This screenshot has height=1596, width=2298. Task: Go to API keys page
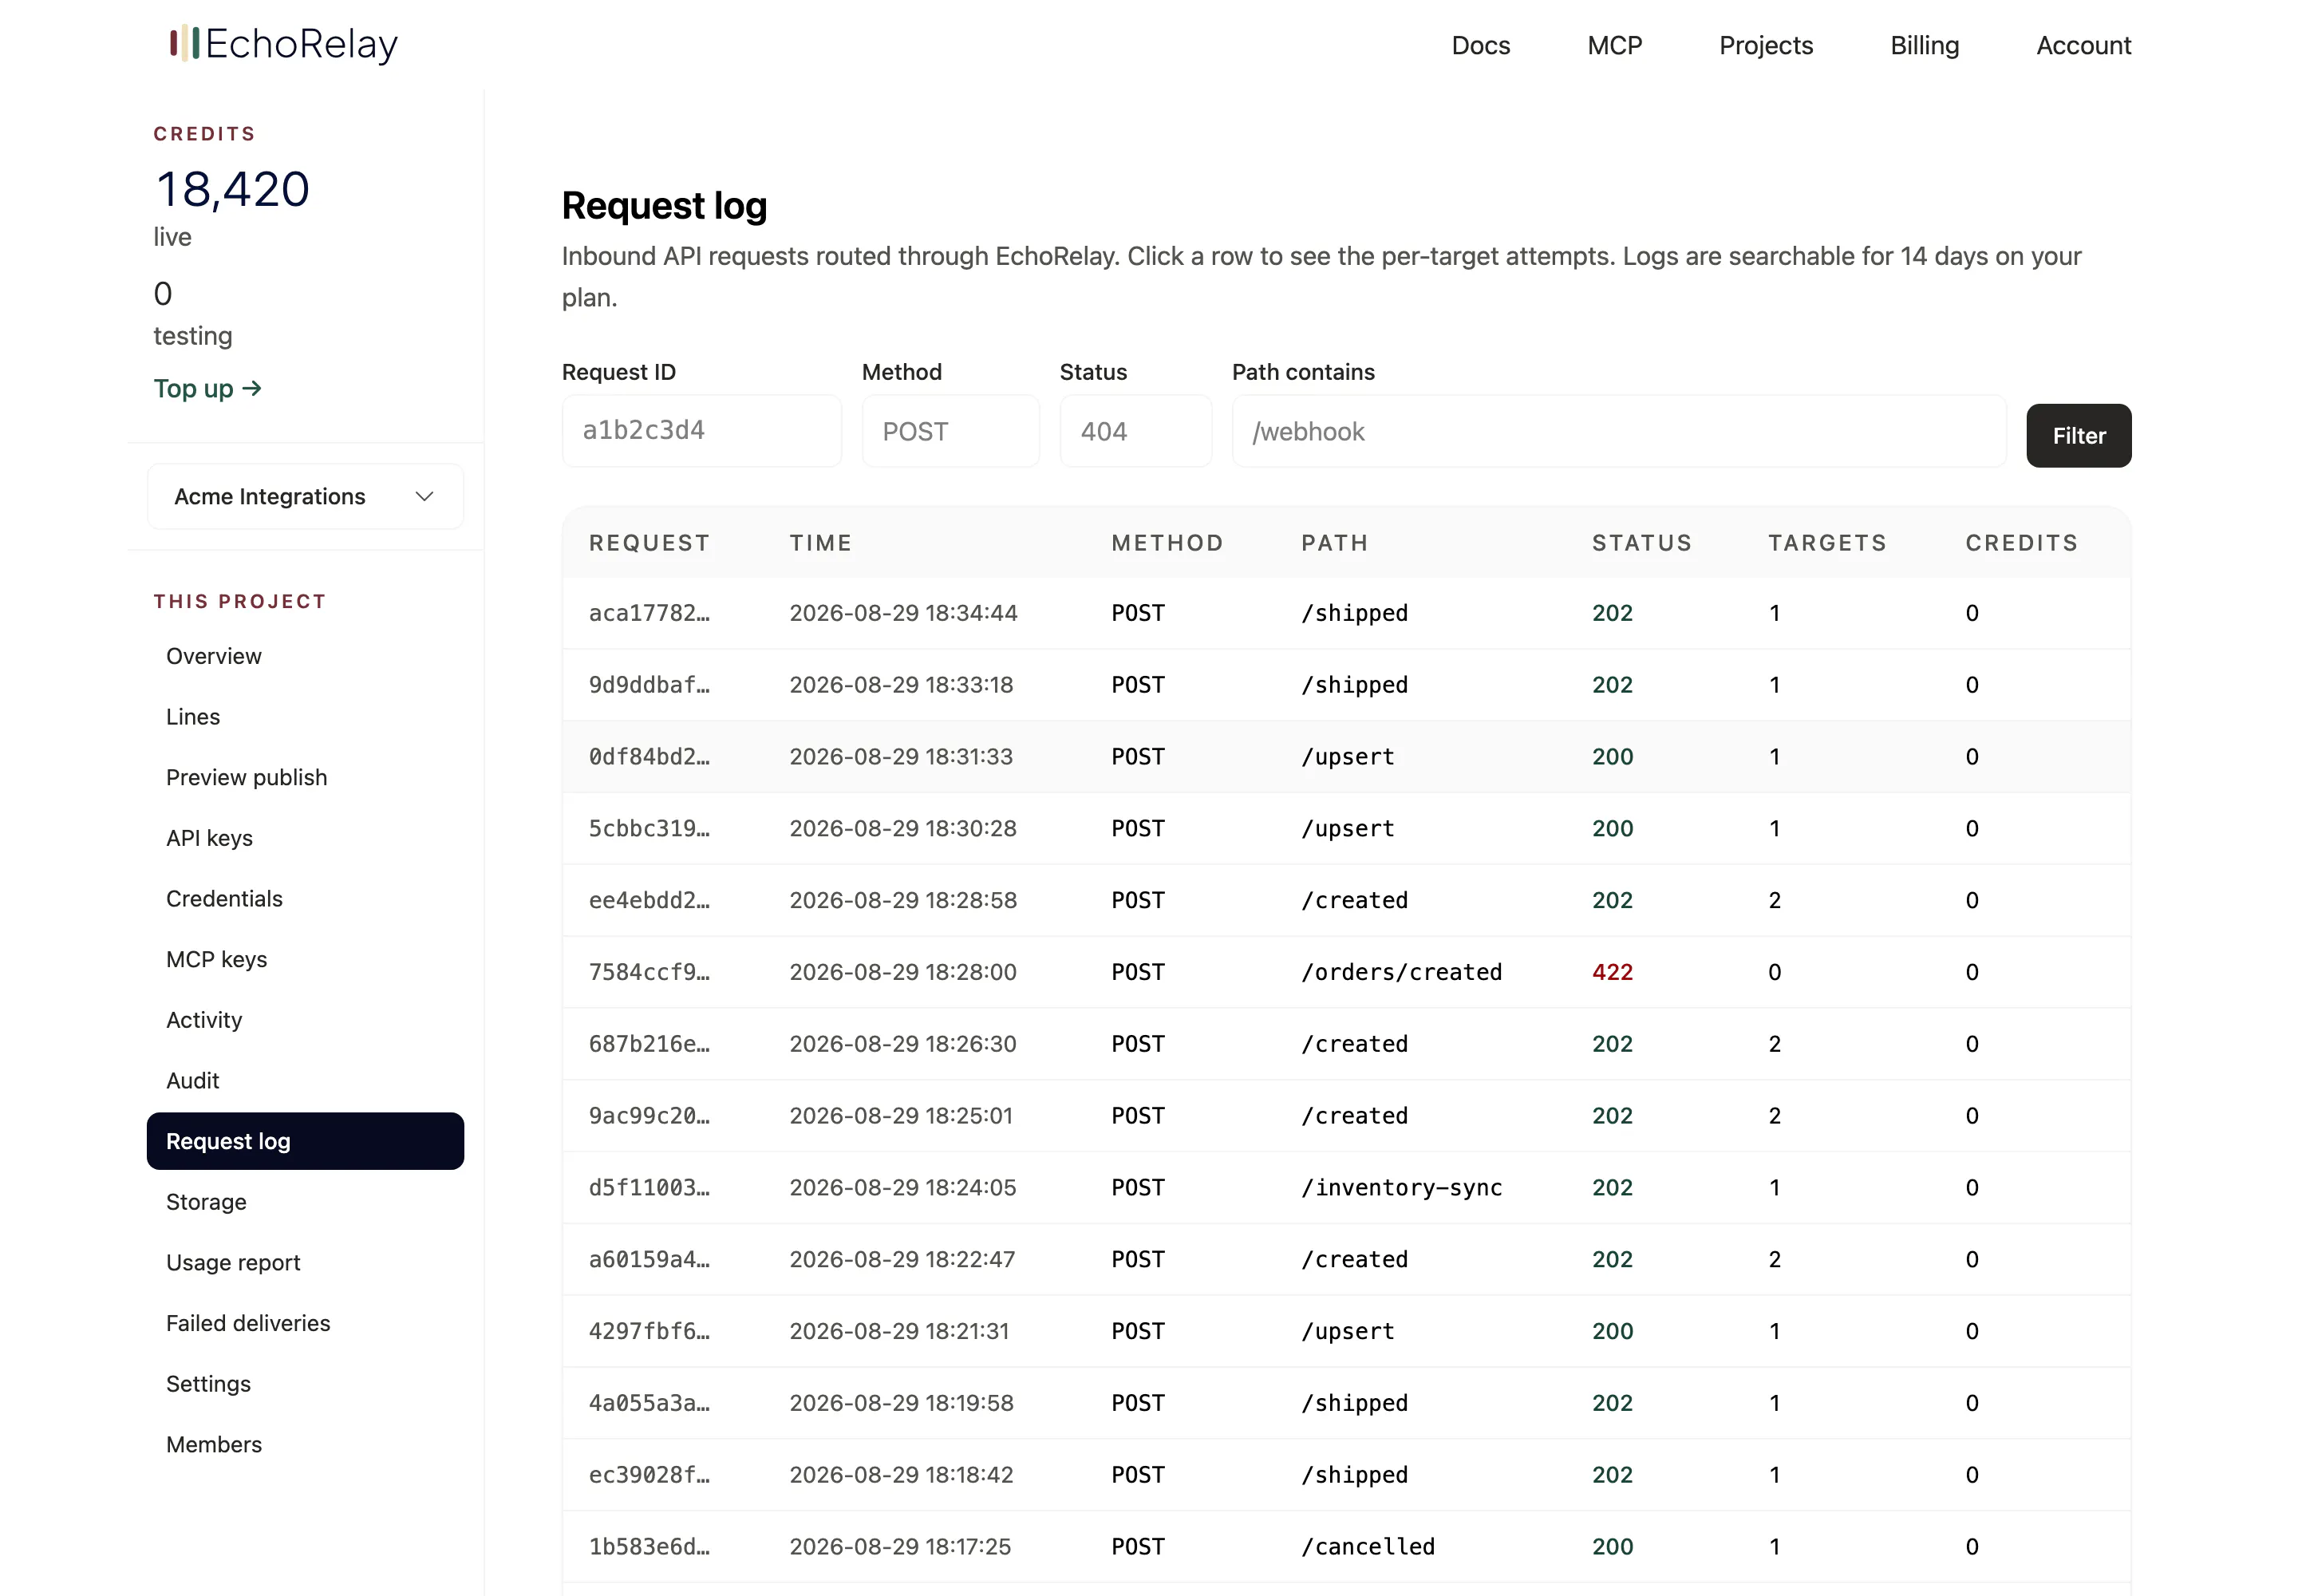pos(305,838)
